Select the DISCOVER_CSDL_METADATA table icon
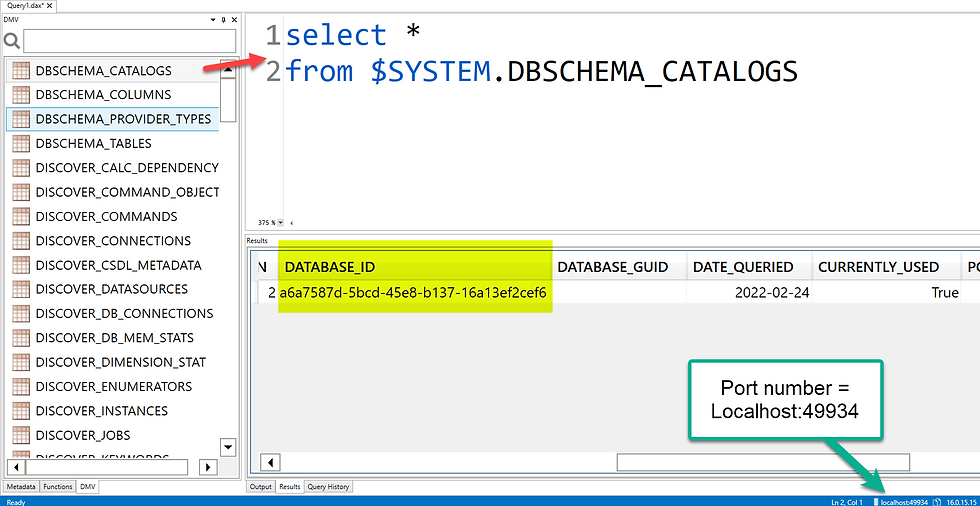Viewport: 980px width, 506px height. pos(21,265)
